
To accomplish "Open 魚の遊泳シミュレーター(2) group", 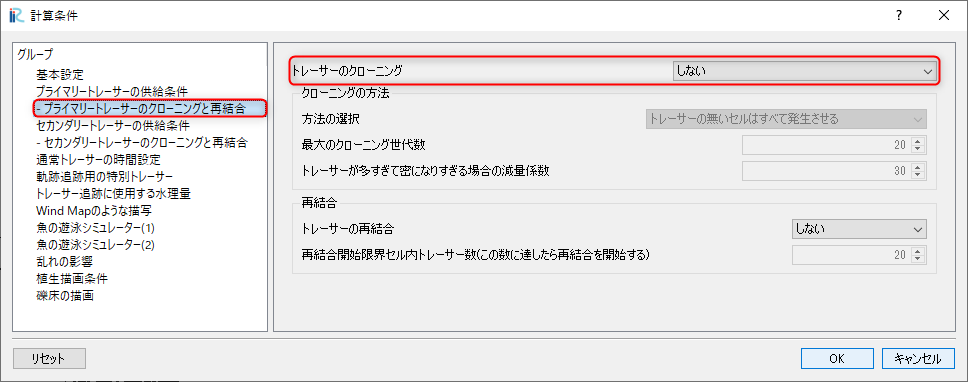I will click(x=95, y=244).
